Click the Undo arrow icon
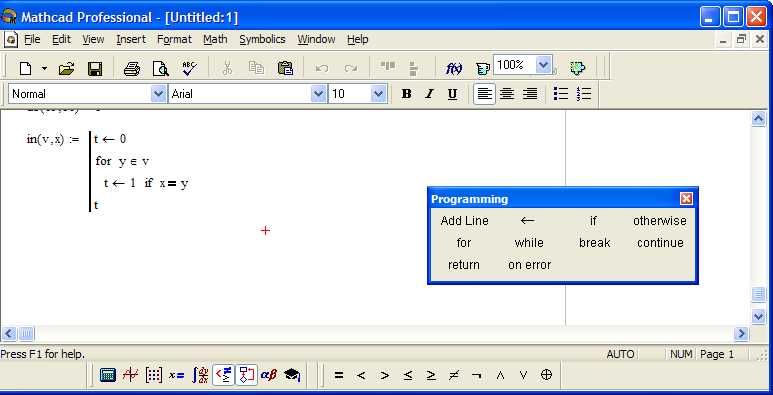The height and width of the screenshot is (395, 773). [321, 68]
